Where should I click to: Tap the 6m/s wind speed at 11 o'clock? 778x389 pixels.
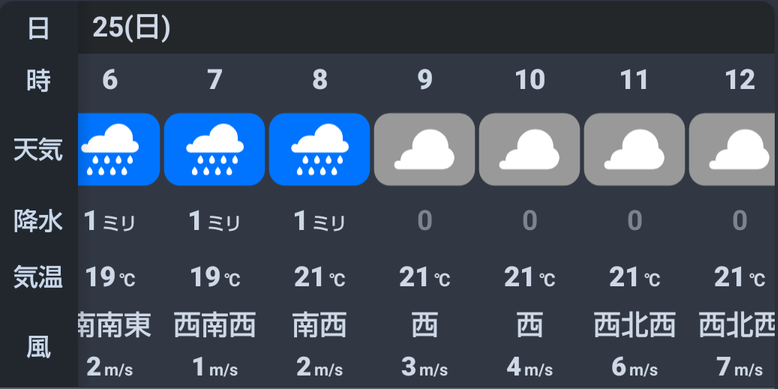635,368
